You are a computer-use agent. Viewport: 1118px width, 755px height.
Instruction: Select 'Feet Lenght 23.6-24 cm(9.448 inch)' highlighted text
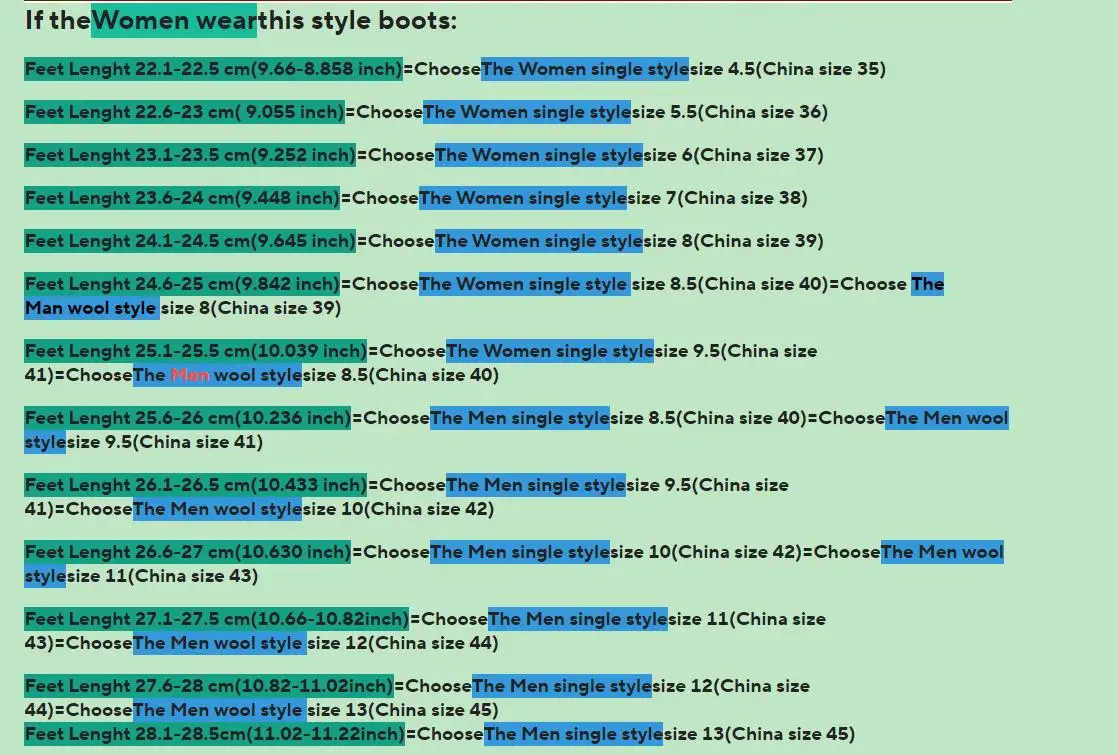(x=182, y=198)
